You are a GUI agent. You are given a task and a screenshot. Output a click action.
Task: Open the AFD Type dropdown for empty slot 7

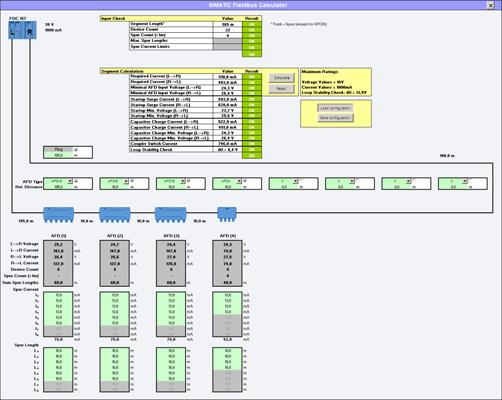tap(408, 181)
